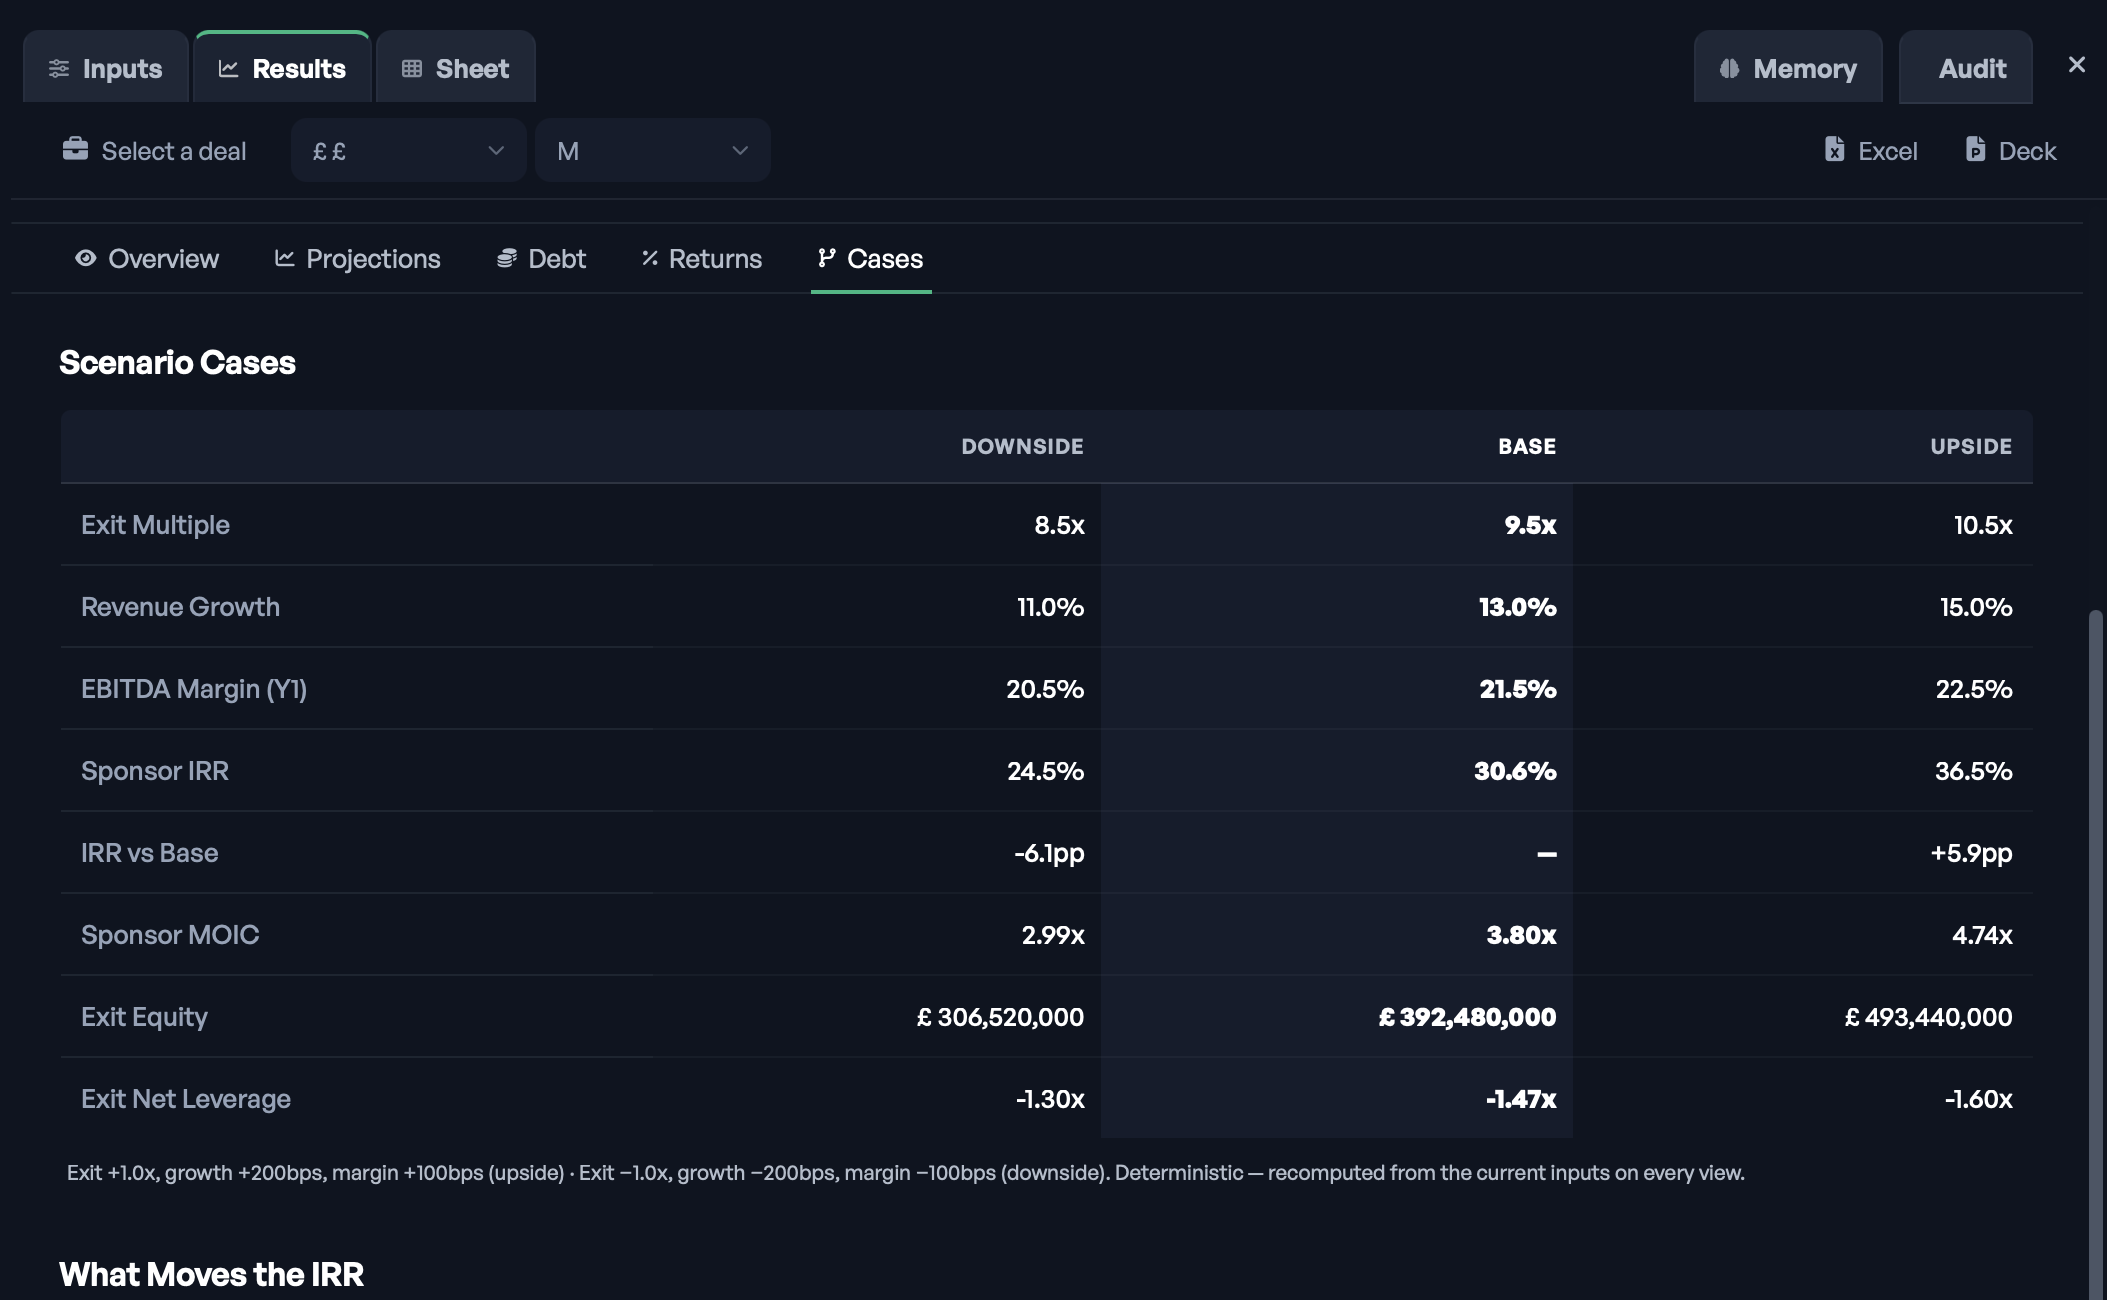Click the Exit Net Leverage row label

point(186,1099)
